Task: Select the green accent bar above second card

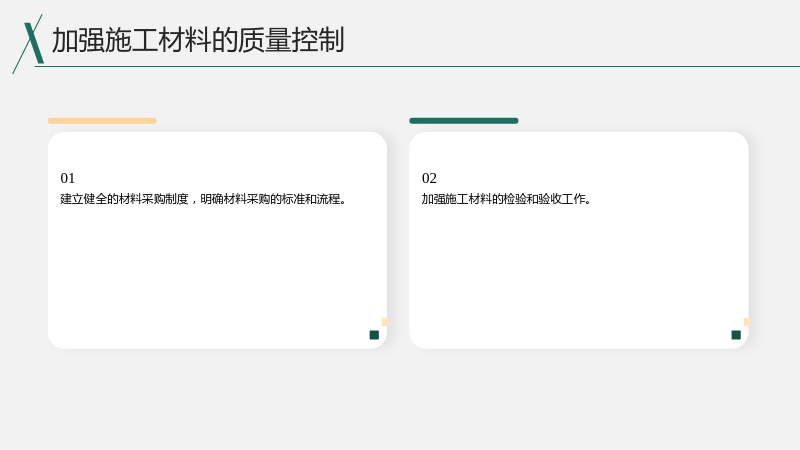Action: coord(464,121)
